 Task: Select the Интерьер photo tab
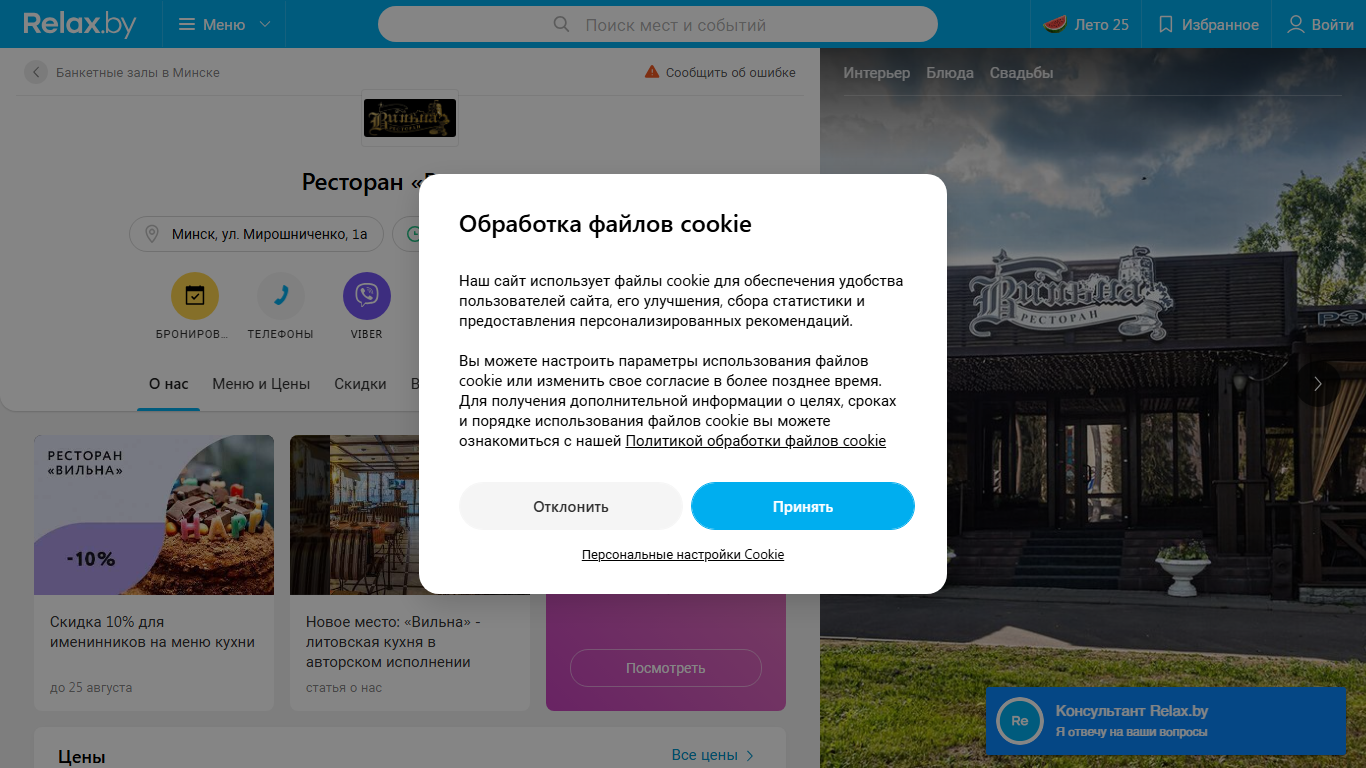pyautogui.click(x=877, y=73)
